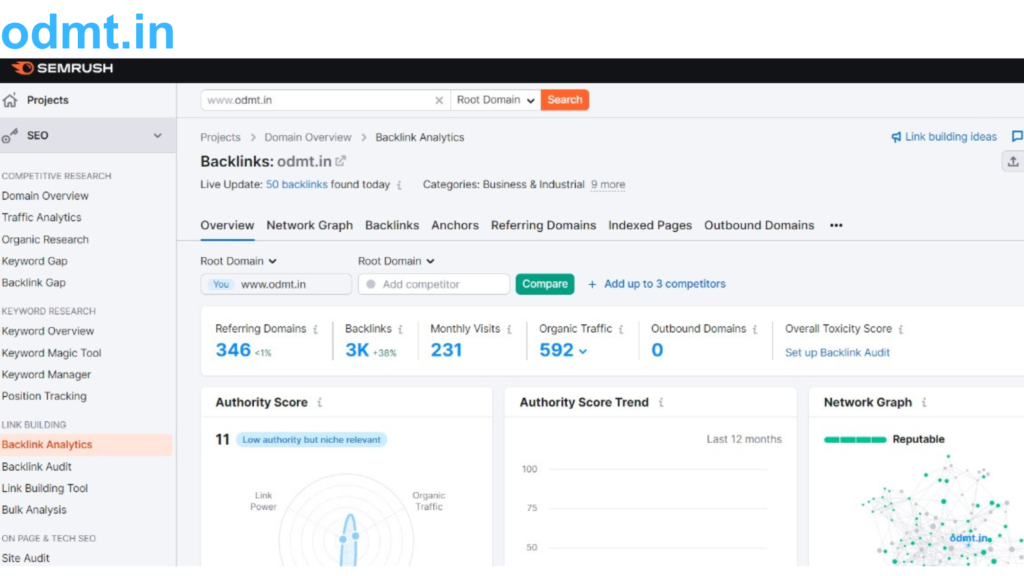Click info icon beside Authority Score heading
The width and height of the screenshot is (1024, 576).
pos(319,402)
